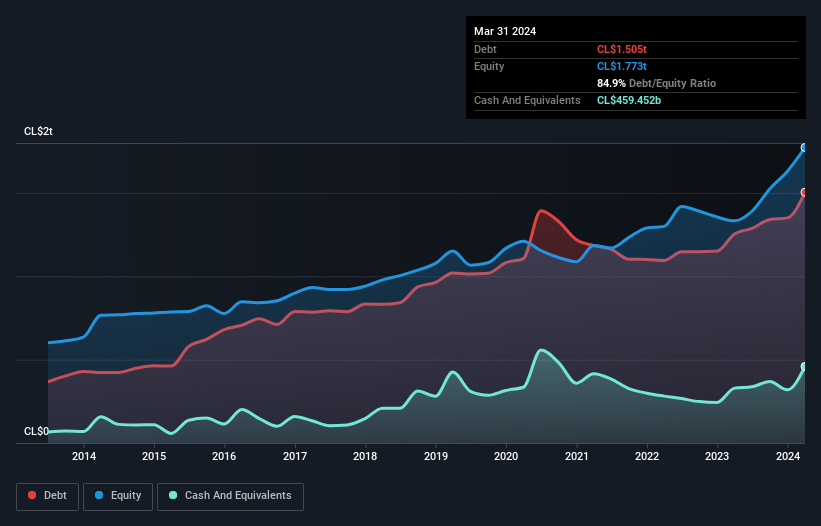Select the 2022 x-axis label
The height and width of the screenshot is (526, 821).
pyautogui.click(x=647, y=456)
